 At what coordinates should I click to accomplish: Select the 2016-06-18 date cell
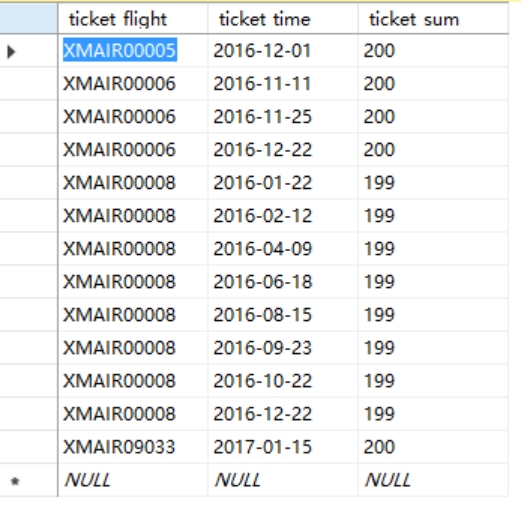tap(283, 281)
